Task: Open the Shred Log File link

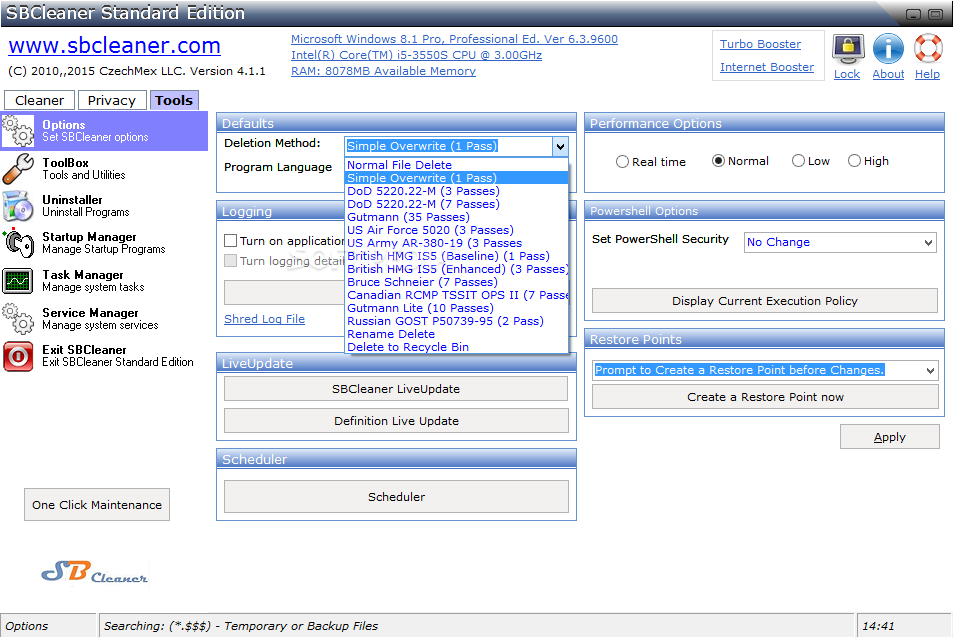Action: [x=264, y=319]
